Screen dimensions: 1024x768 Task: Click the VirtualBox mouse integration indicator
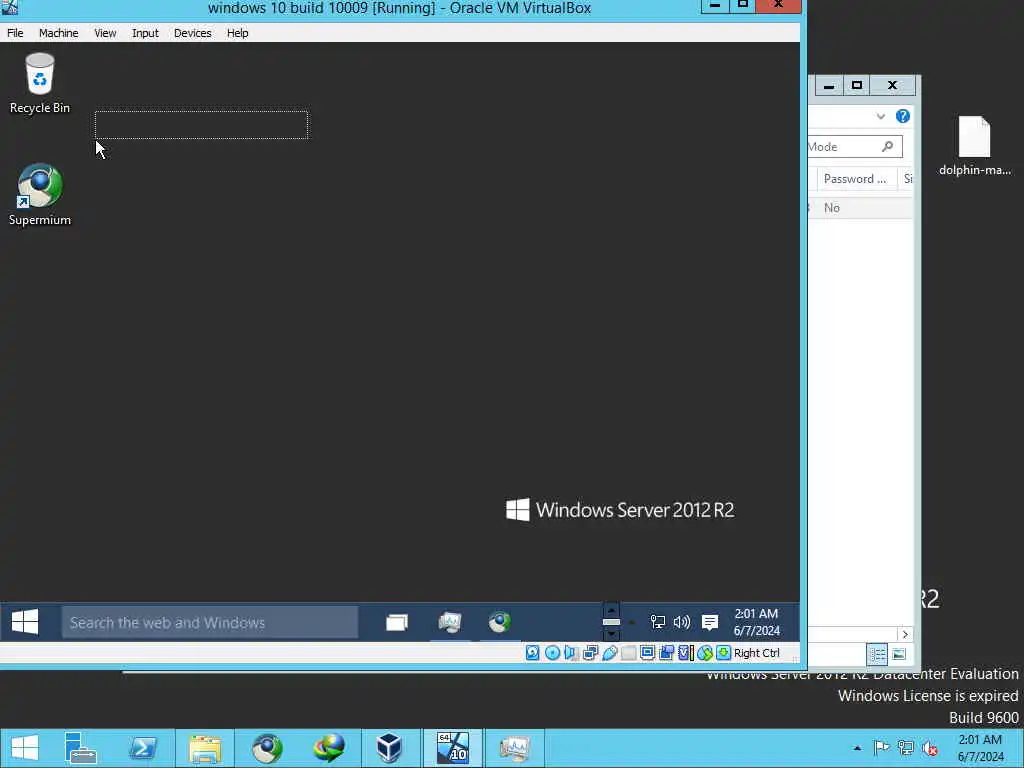705,653
